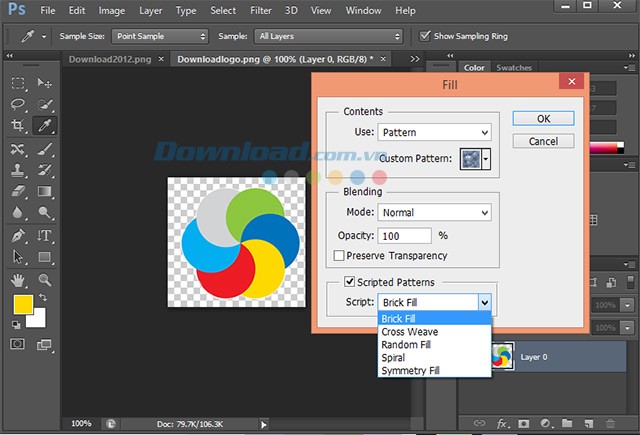Toggle Show Sampling Ring checkbox
Viewport: 640px width, 435px height.
pyautogui.click(x=425, y=36)
